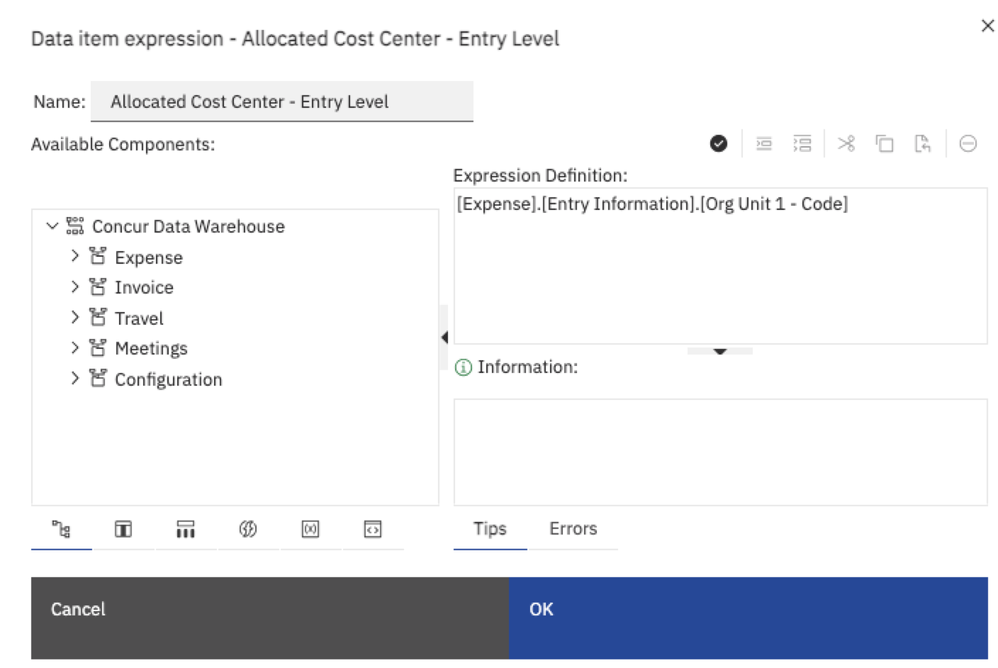Expand the Invoice folder
Viewport: 998px width, 668px height.
pyautogui.click(x=74, y=287)
